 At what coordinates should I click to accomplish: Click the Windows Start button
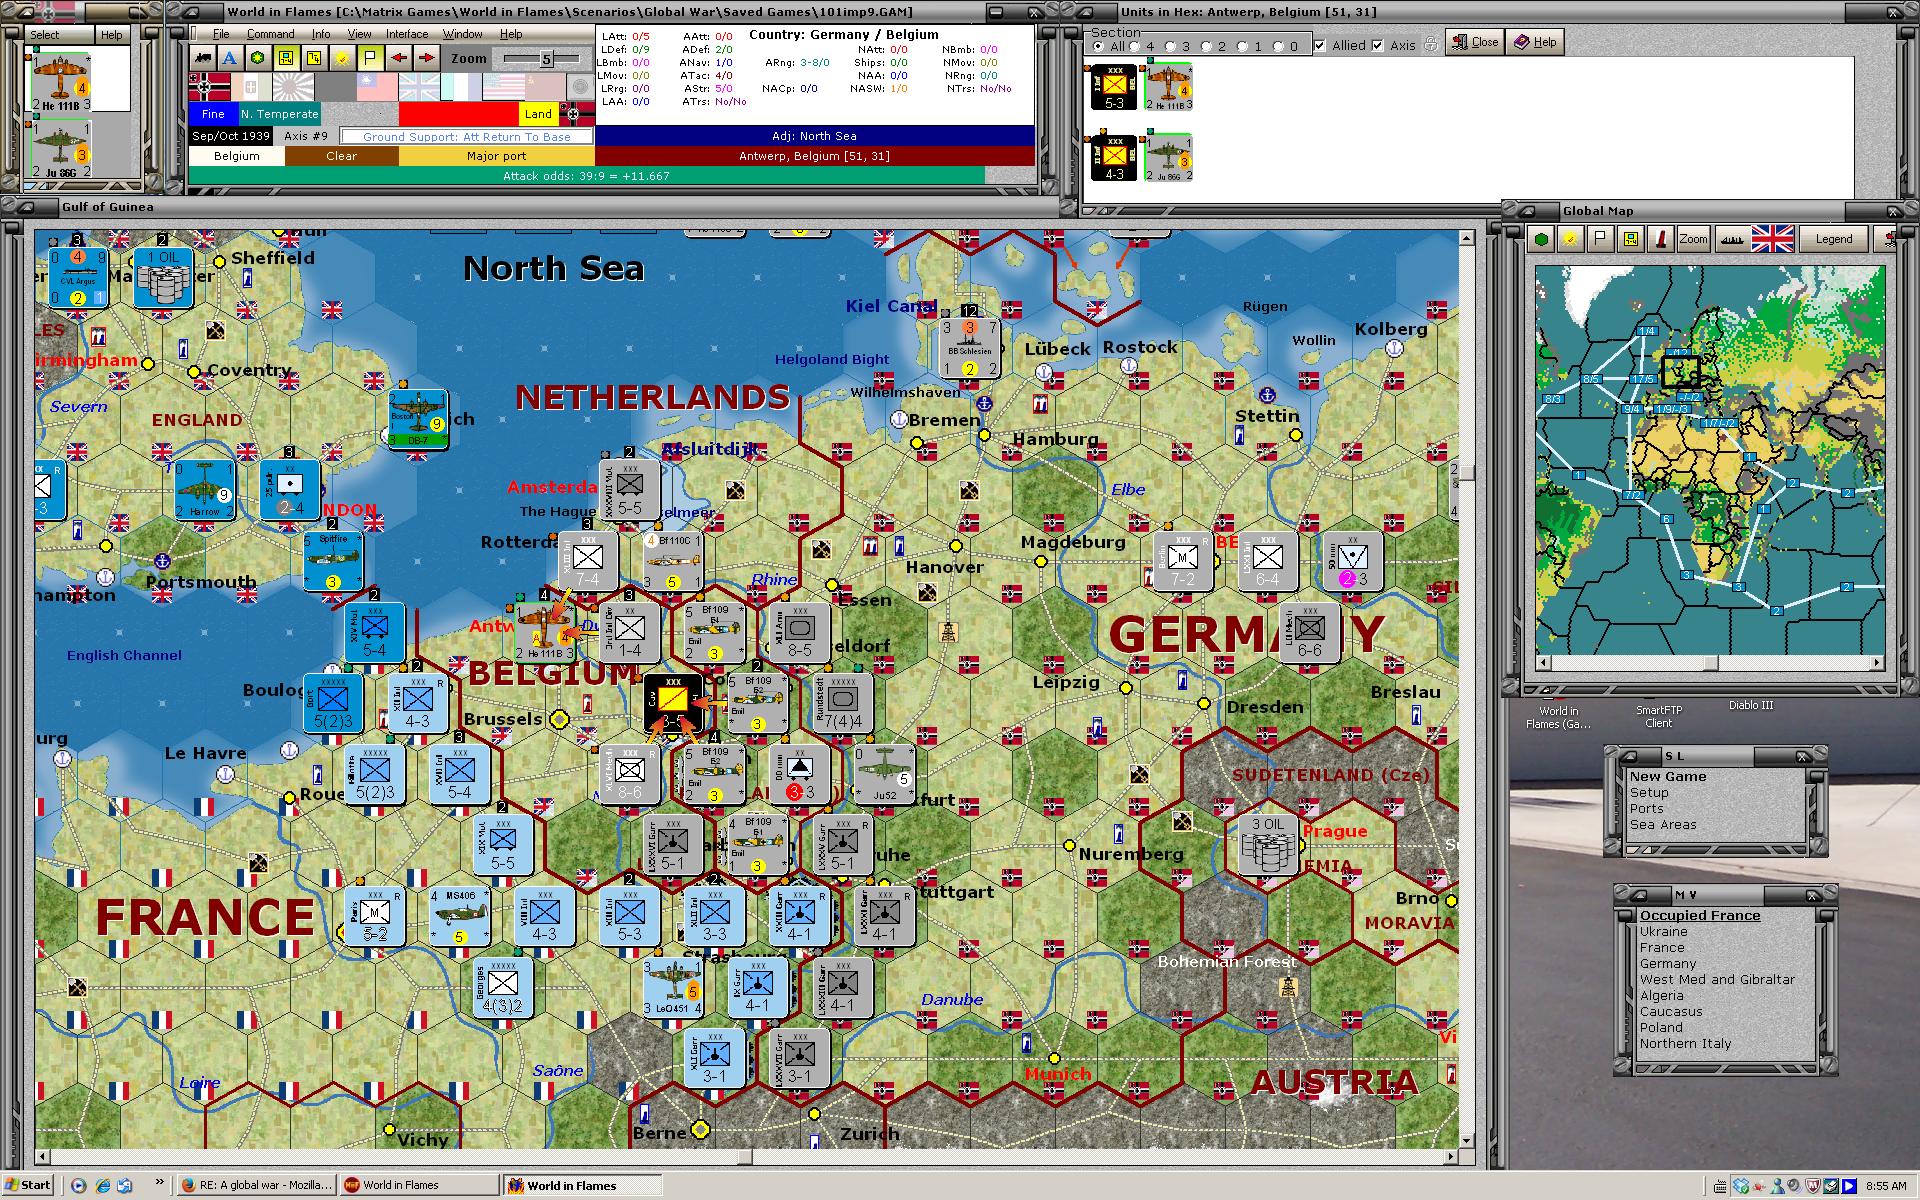pos(27,1185)
